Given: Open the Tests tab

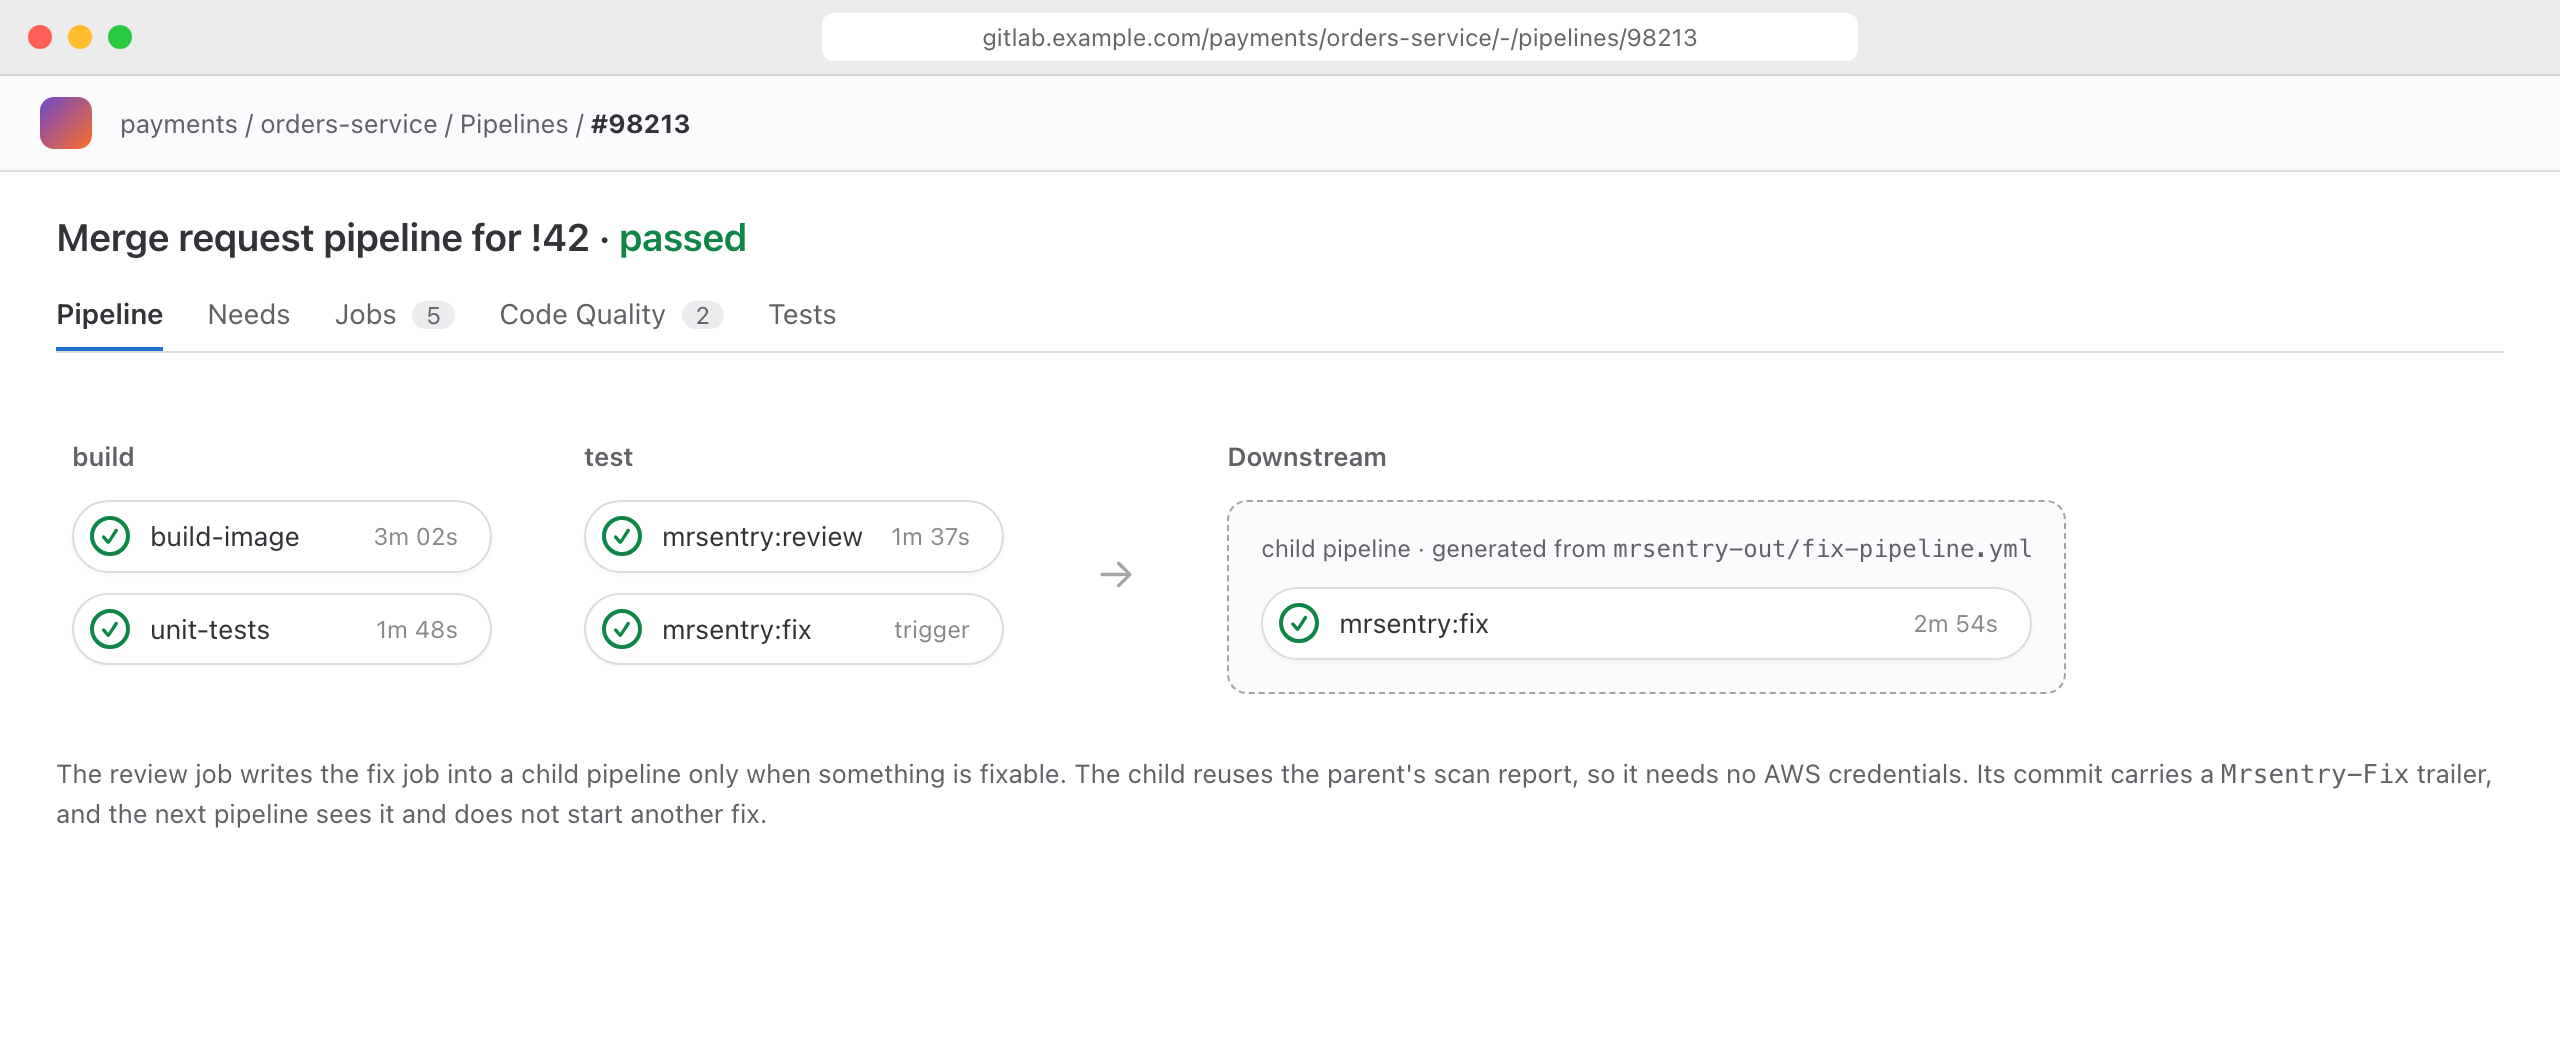Looking at the screenshot, I should [x=802, y=314].
